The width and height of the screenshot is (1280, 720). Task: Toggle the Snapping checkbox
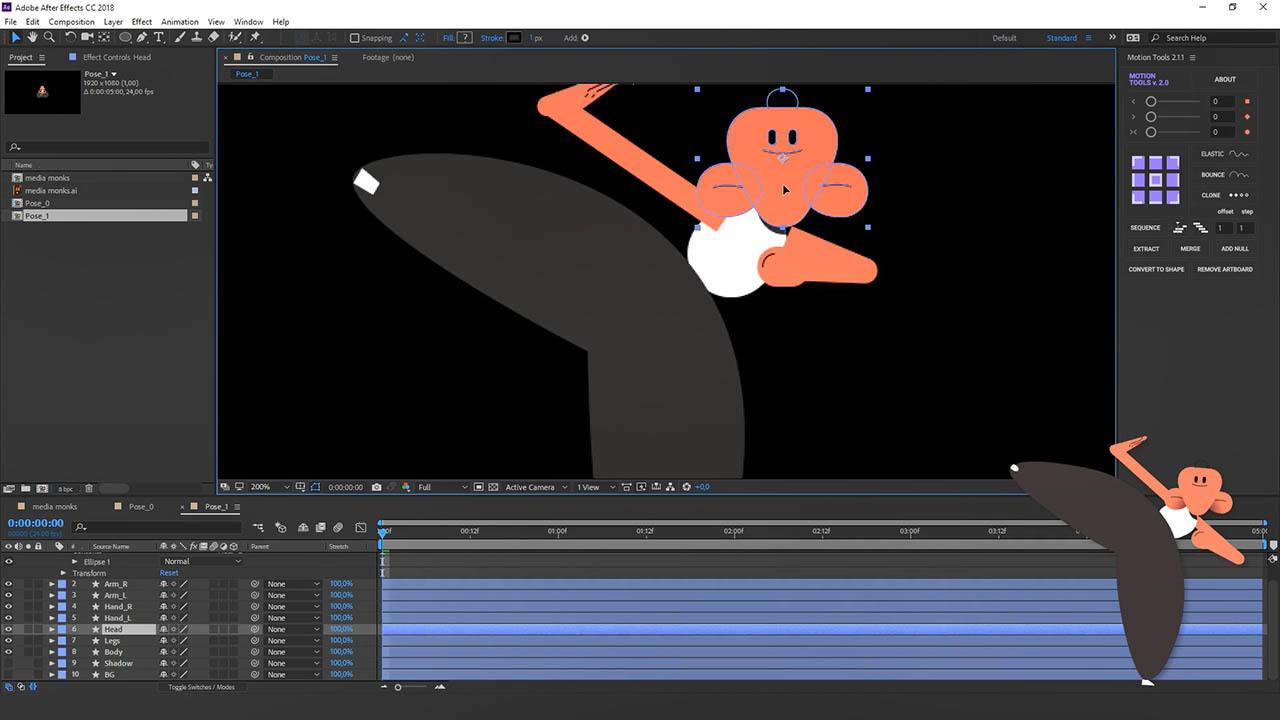[354, 38]
